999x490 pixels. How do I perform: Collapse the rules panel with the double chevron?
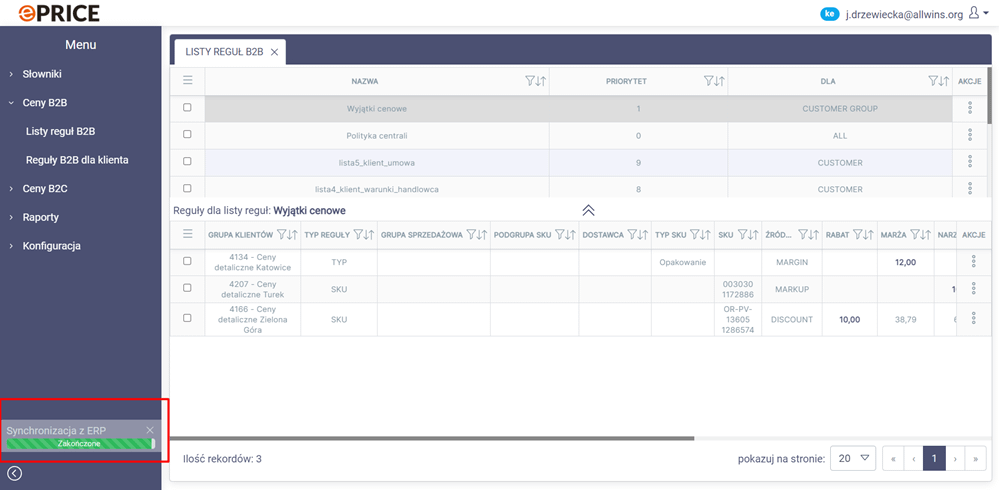coord(588,210)
